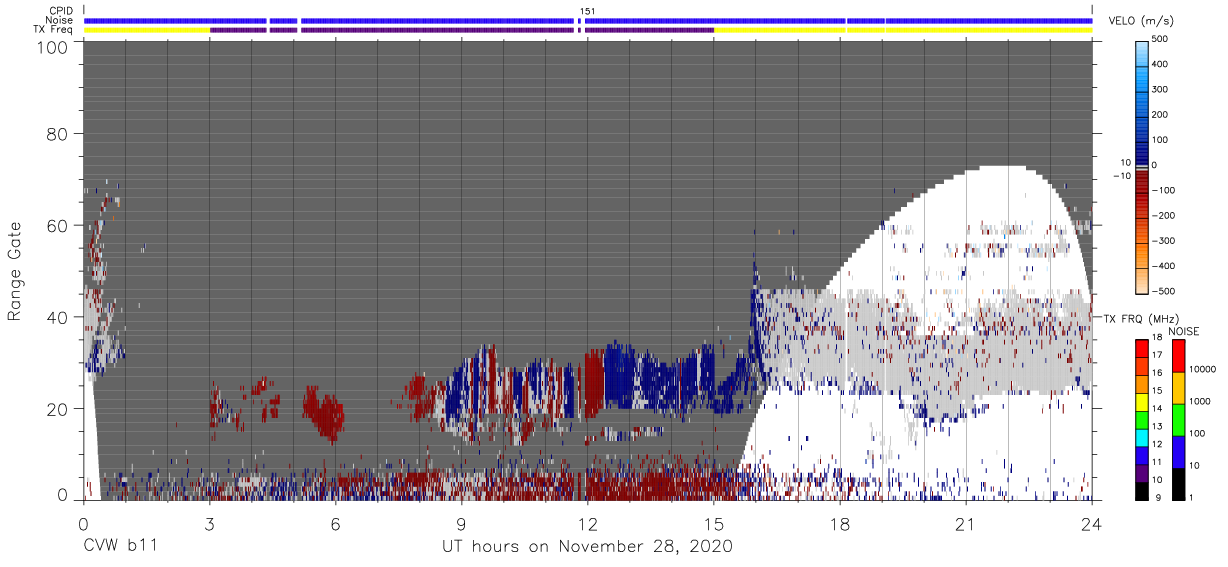Click the light blue top of the VELO colorbar

pyautogui.click(x=1143, y=55)
